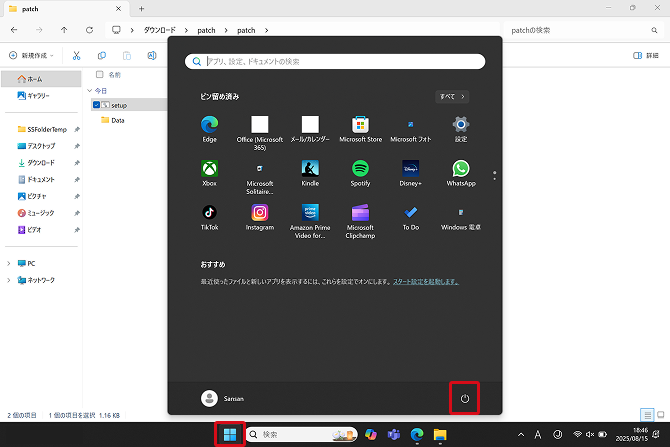Launch Disney+ from Start menu
This screenshot has width=670, height=447.
click(x=411, y=173)
